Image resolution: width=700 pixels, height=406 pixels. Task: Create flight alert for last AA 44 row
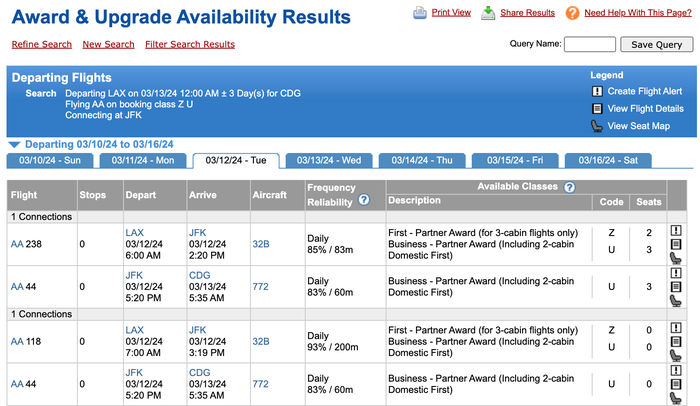676,370
